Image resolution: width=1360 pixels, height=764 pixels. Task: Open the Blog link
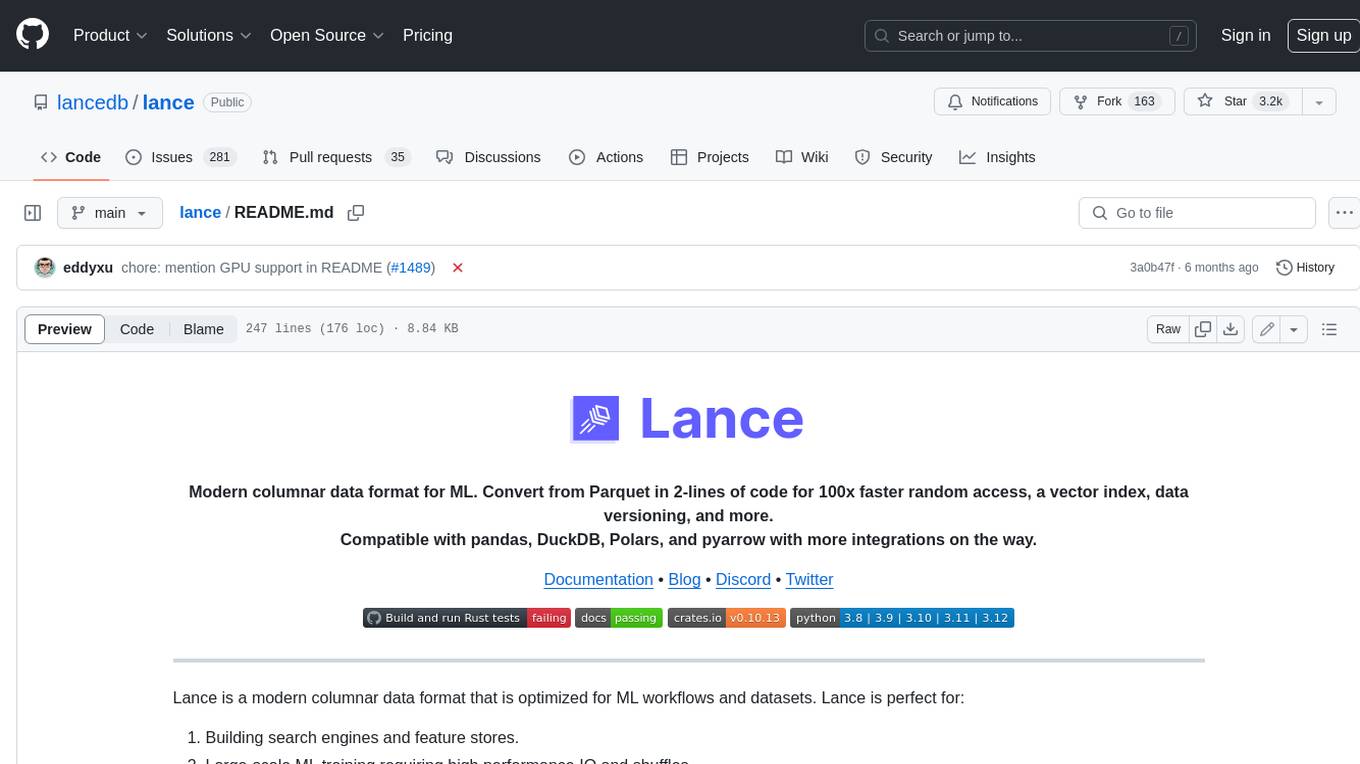(x=684, y=580)
